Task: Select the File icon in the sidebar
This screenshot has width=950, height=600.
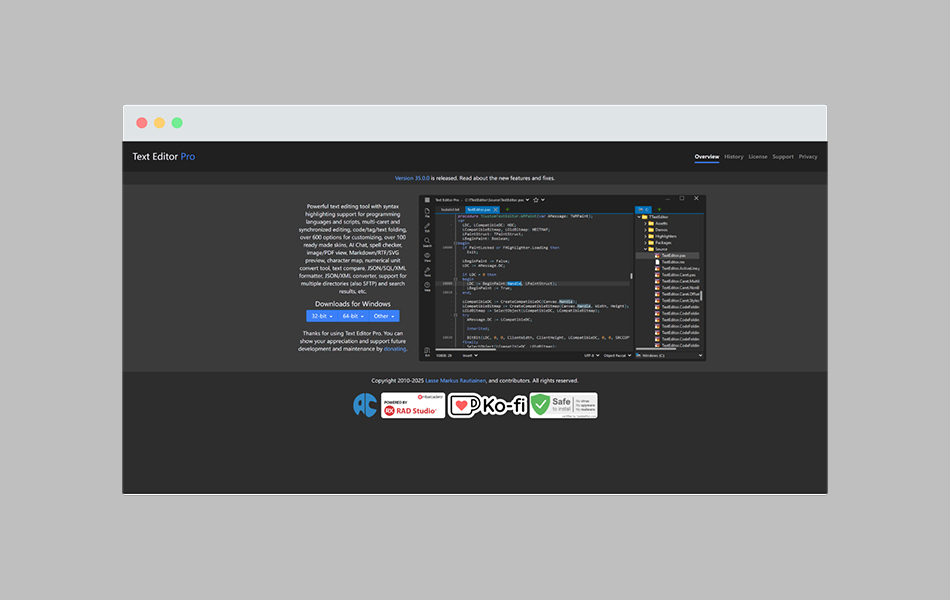Action: coord(428,211)
